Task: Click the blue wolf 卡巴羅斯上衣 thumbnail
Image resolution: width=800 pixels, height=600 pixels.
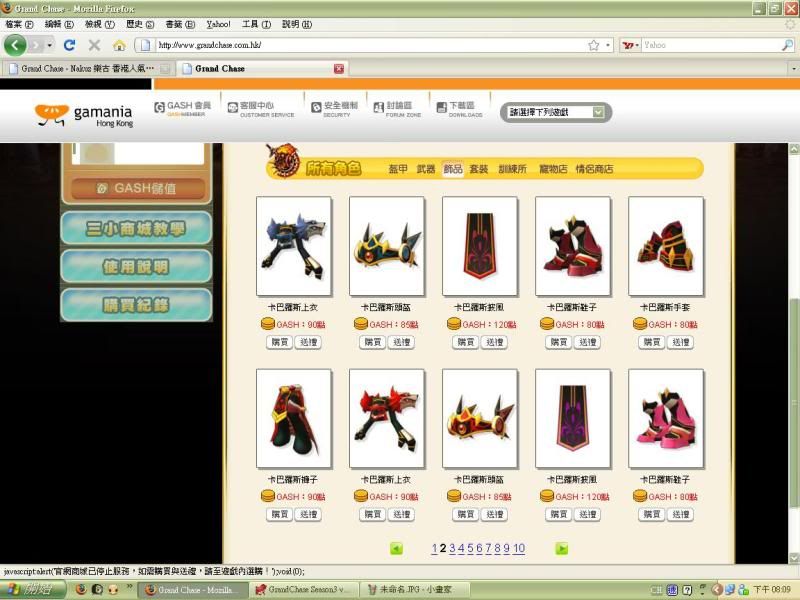Action: (293, 246)
